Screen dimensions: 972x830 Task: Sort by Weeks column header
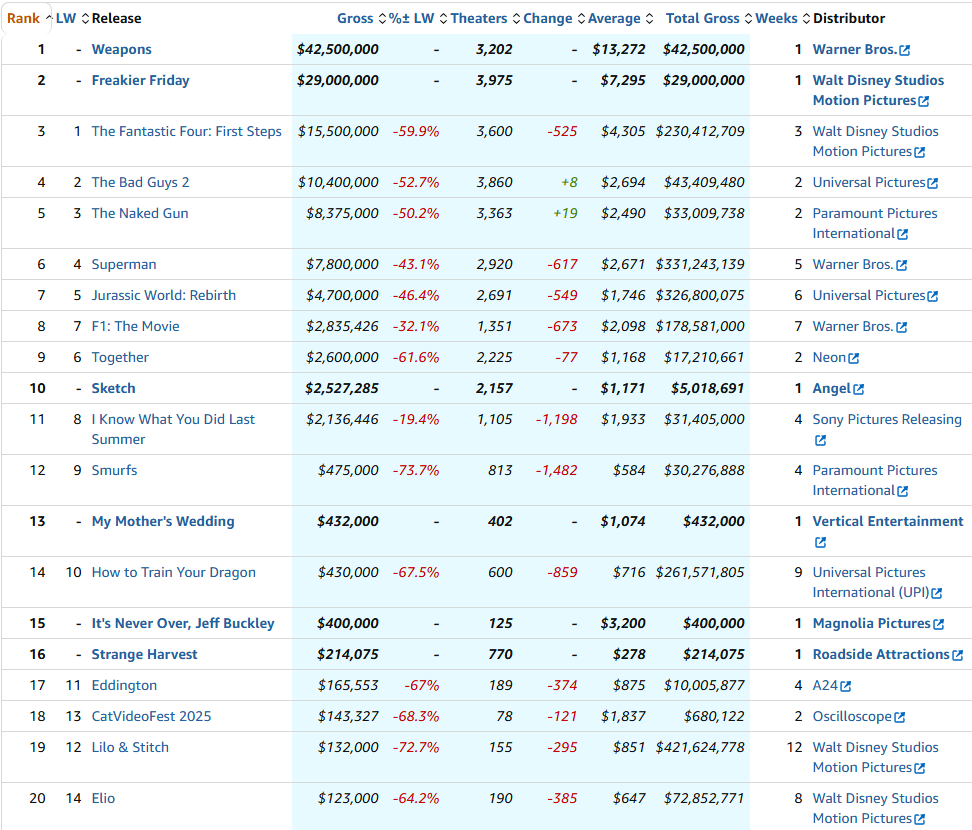click(776, 18)
